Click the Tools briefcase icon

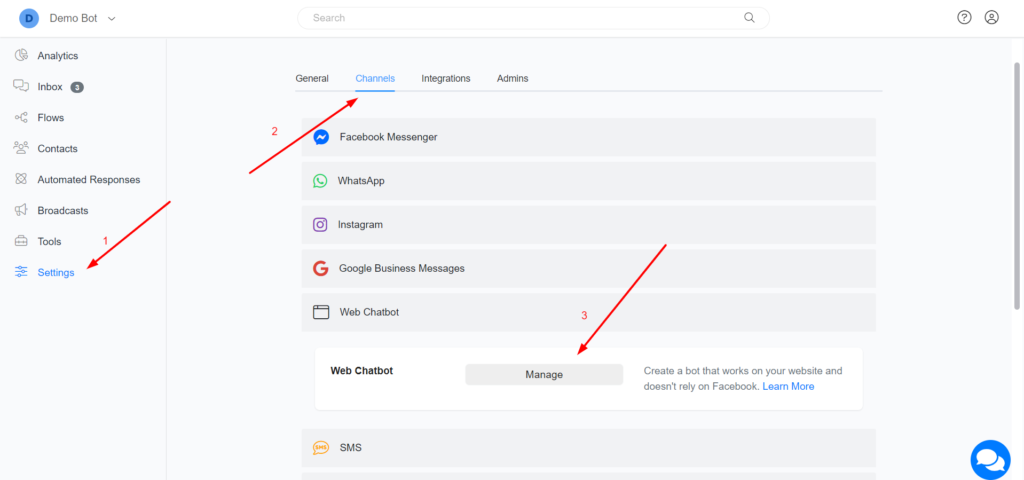(22, 241)
